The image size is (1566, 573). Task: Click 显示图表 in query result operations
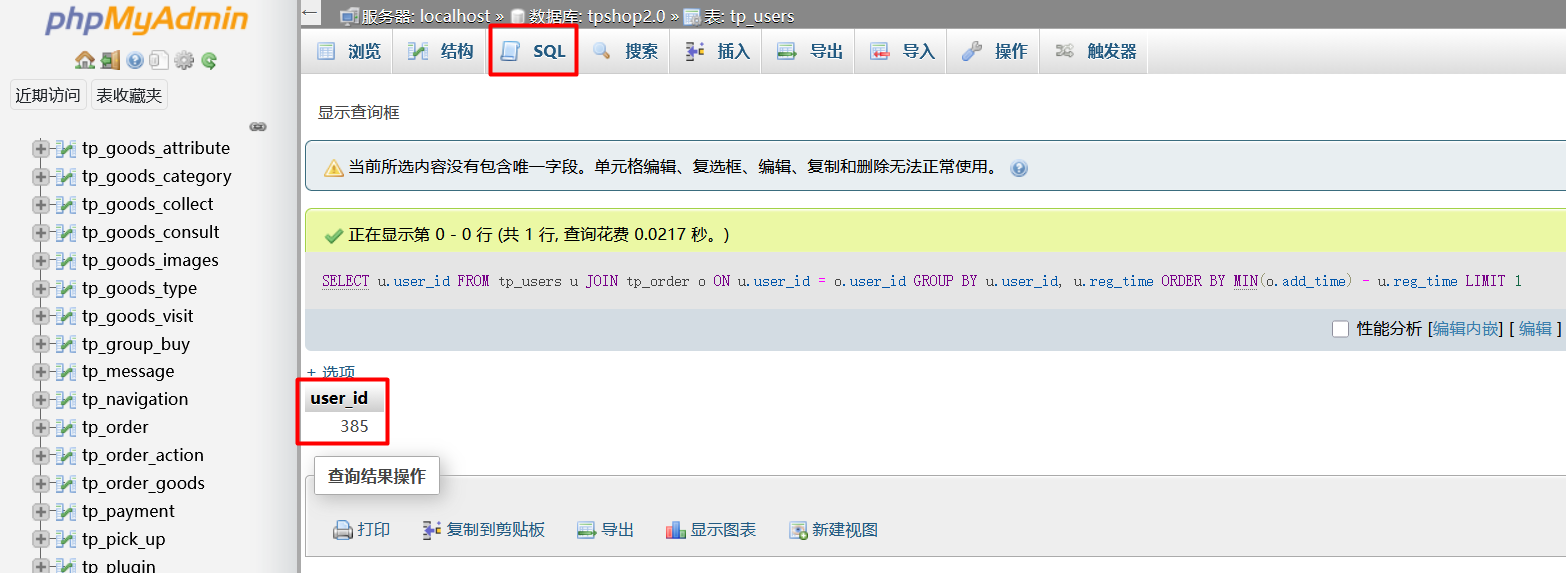711,530
